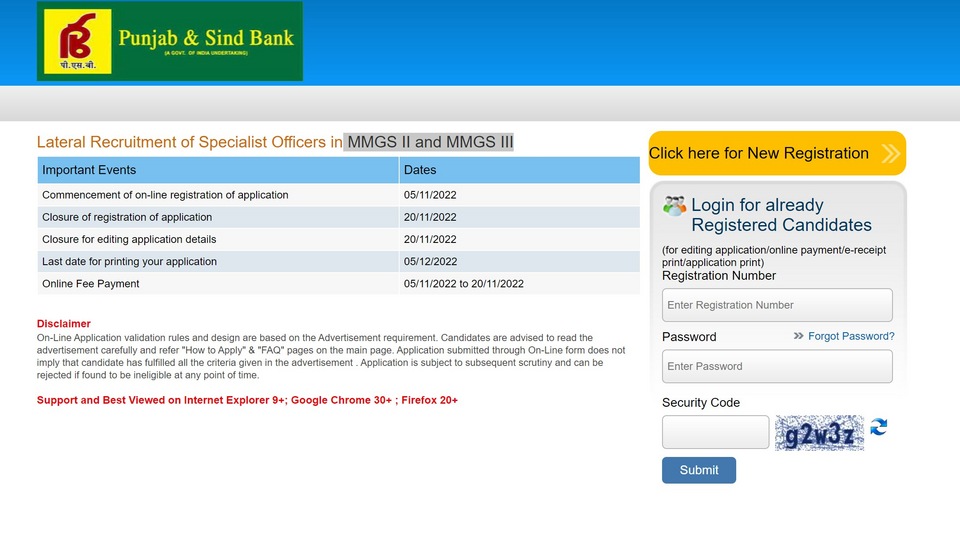Click the Punjab & Sind Bank logo
The width and height of the screenshot is (960, 540).
click(170, 41)
